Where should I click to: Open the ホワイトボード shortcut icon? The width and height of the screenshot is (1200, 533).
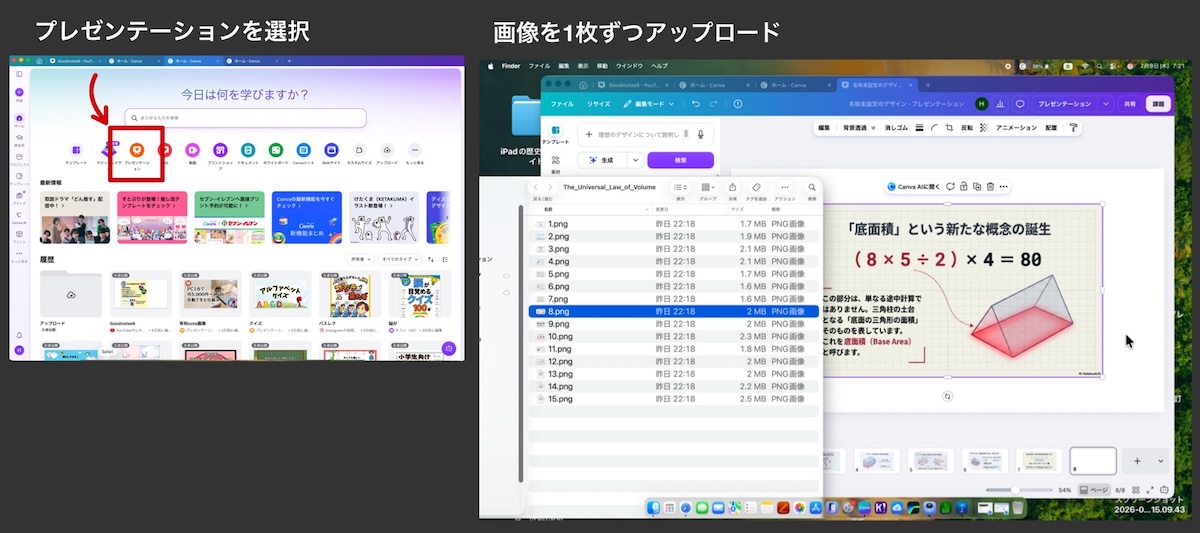click(275, 149)
